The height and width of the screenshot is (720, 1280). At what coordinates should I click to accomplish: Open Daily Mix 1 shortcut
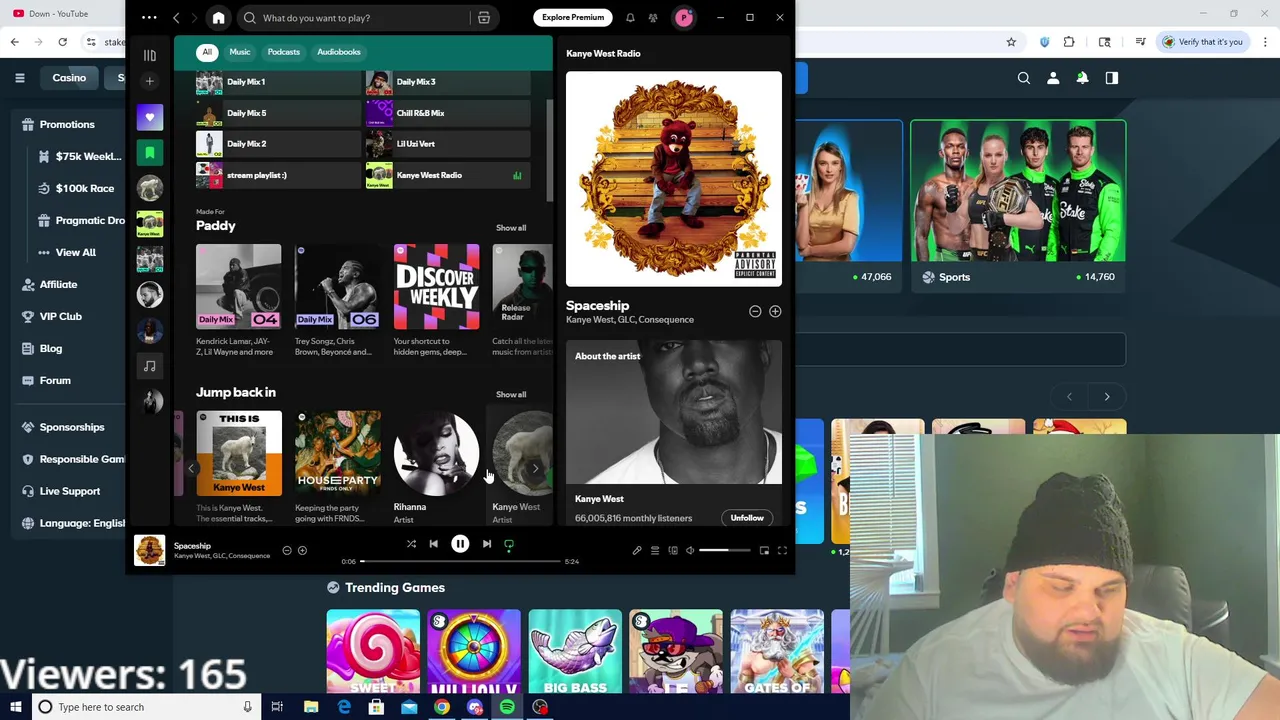277,82
